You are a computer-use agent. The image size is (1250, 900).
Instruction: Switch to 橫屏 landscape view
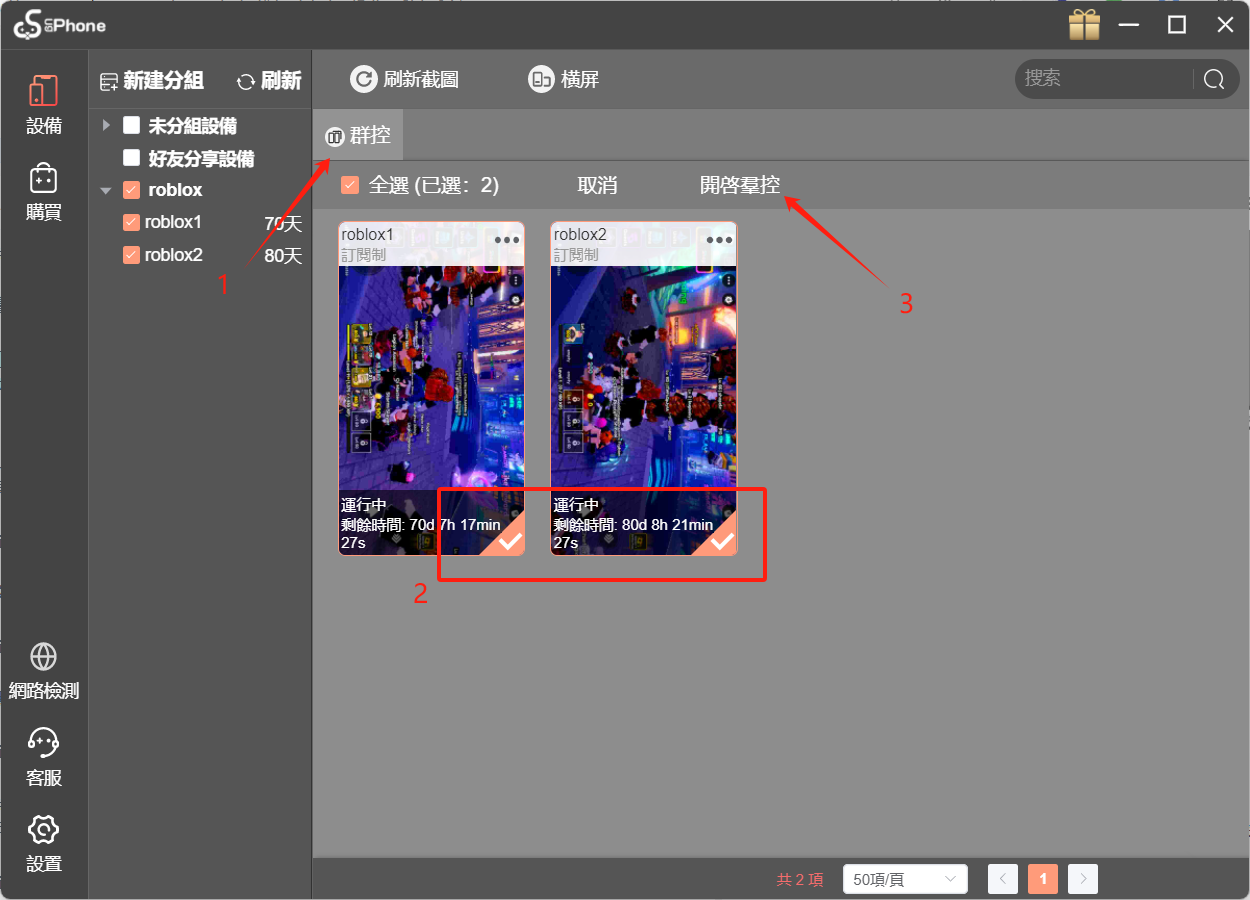(564, 80)
